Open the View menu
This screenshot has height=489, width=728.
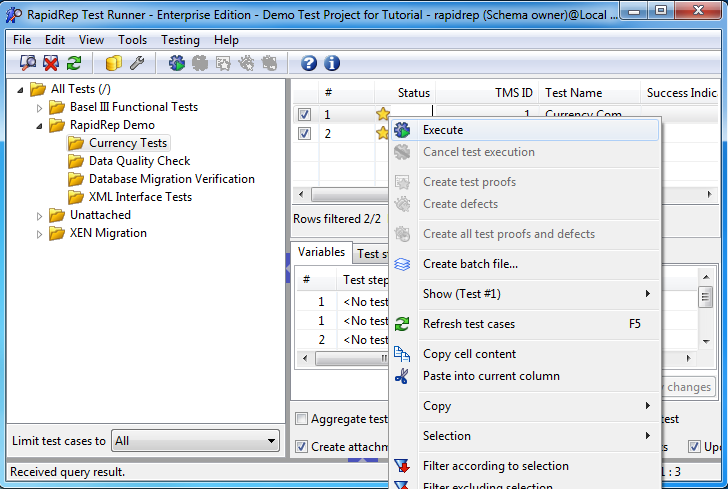(91, 40)
